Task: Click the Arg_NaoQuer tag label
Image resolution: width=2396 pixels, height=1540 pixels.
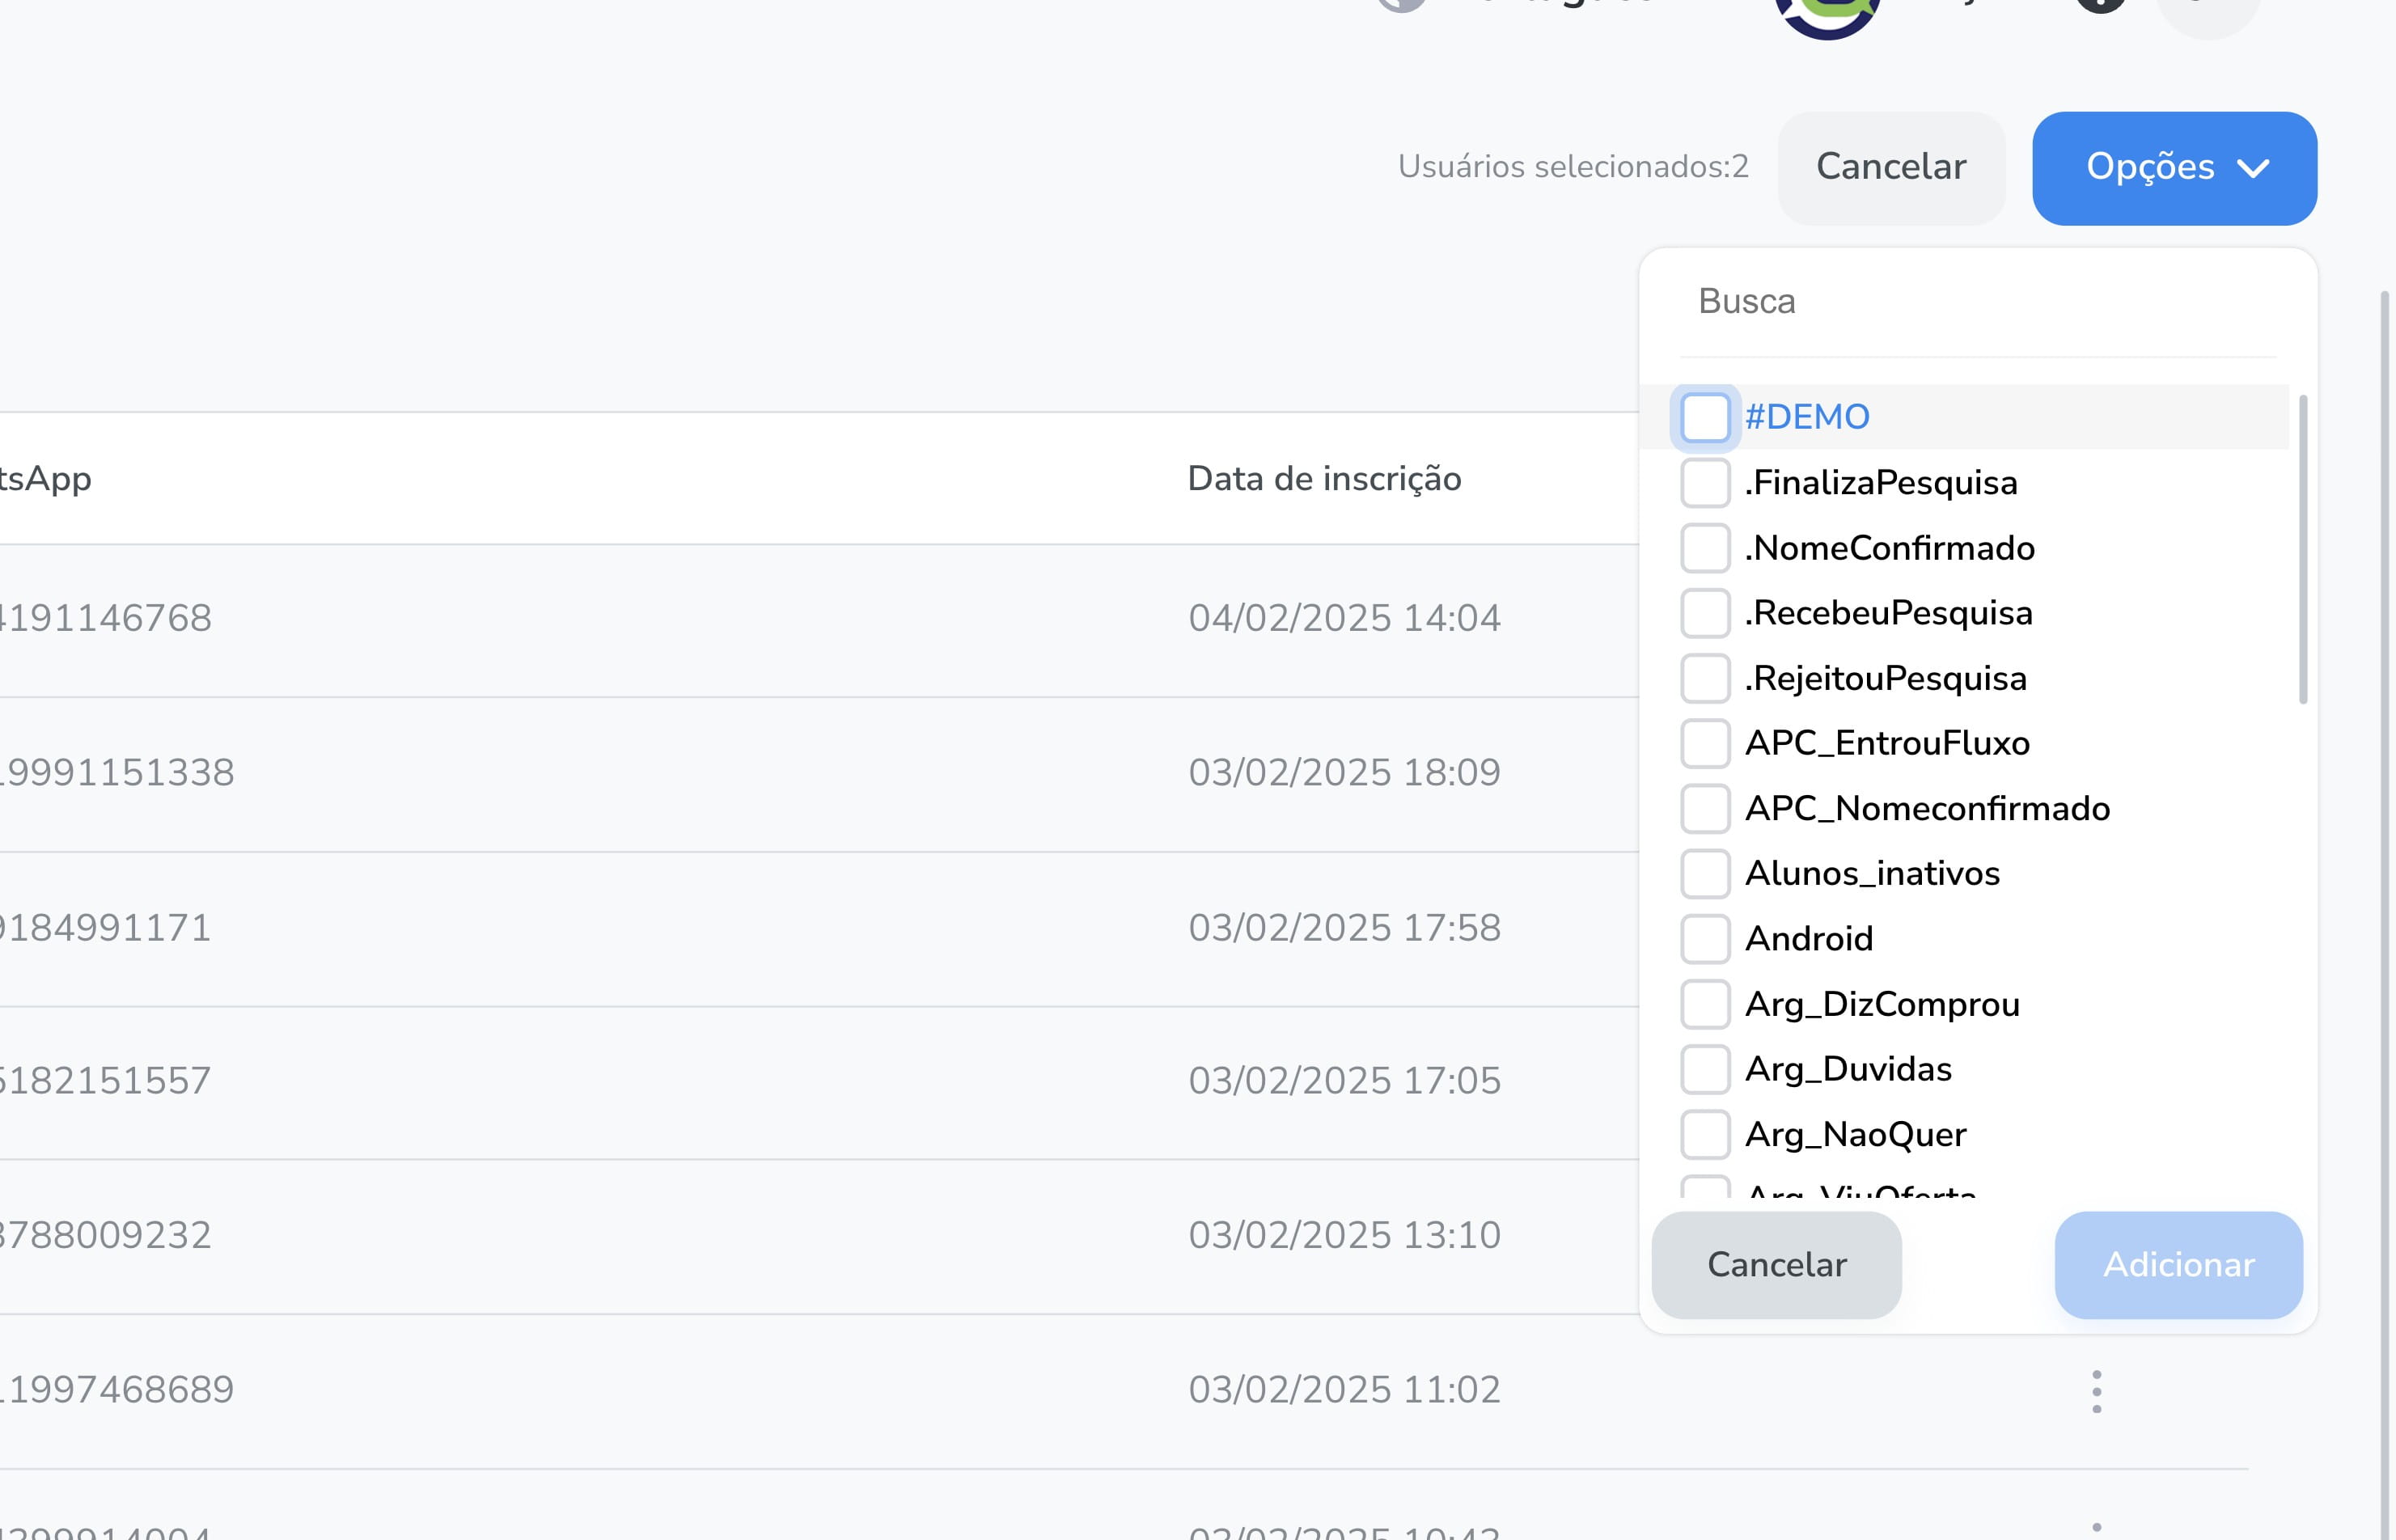Action: click(x=1855, y=1135)
